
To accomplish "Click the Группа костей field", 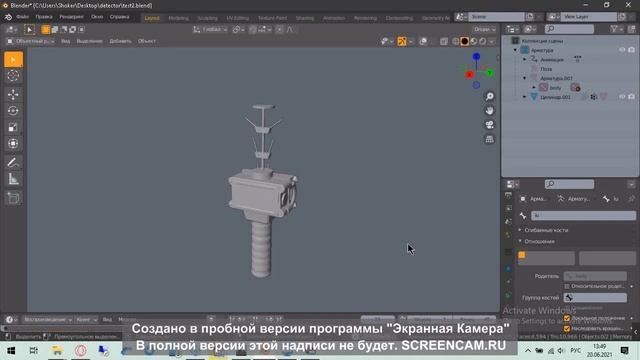I will [x=595, y=298].
